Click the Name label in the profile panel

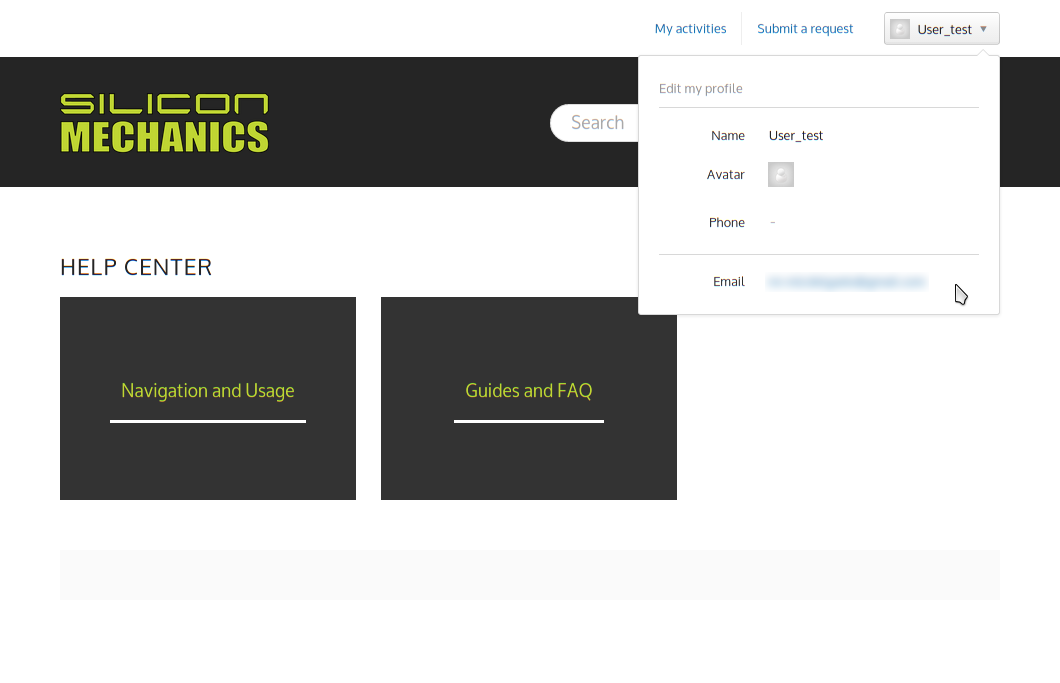pyautogui.click(x=727, y=135)
